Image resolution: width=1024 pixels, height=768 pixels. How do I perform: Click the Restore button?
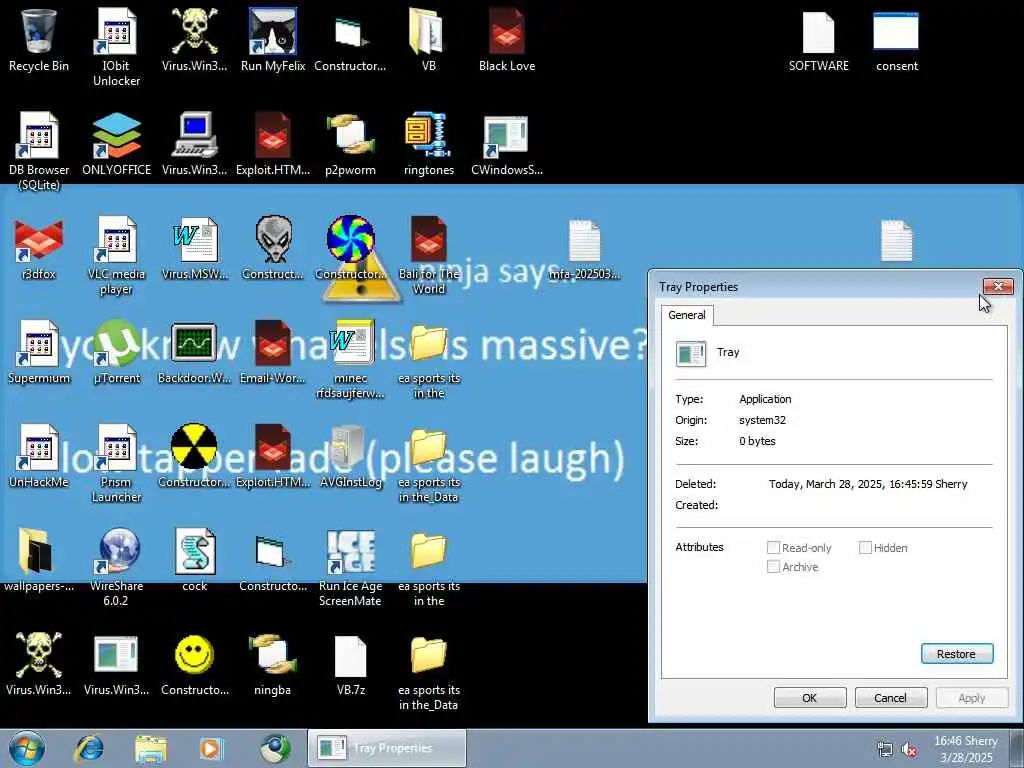[957, 654]
